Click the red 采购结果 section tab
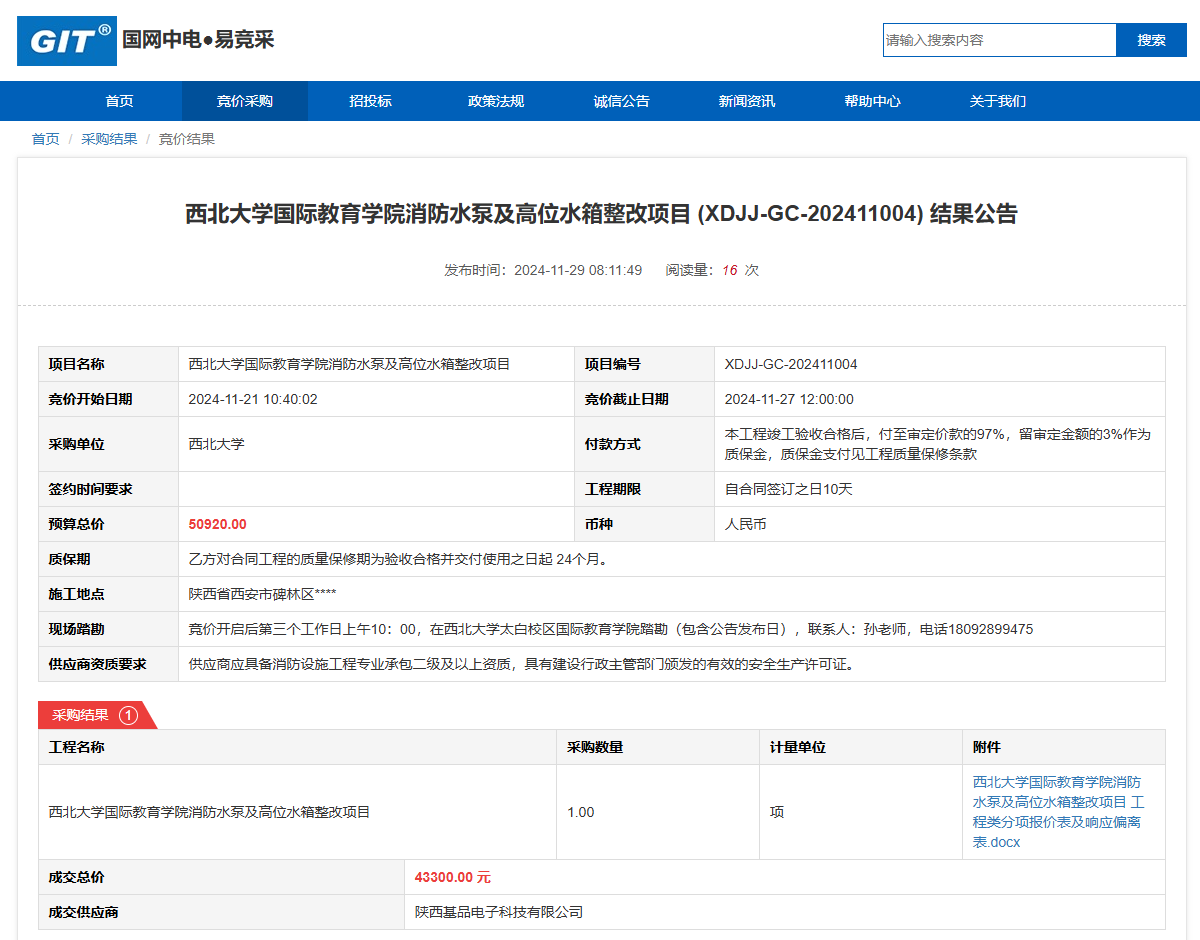 pos(81,715)
